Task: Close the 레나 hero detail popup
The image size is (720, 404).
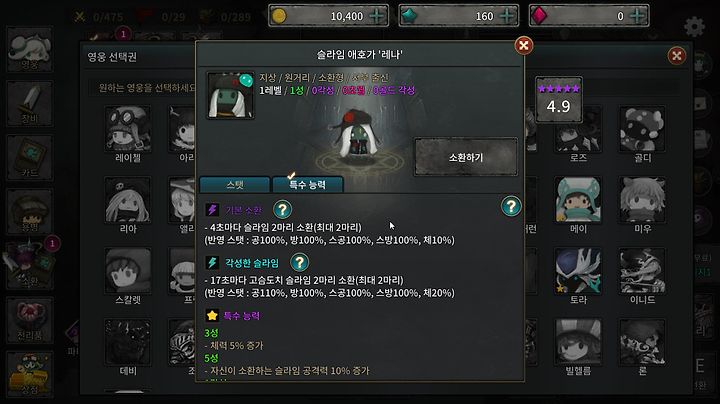Action: [x=523, y=45]
